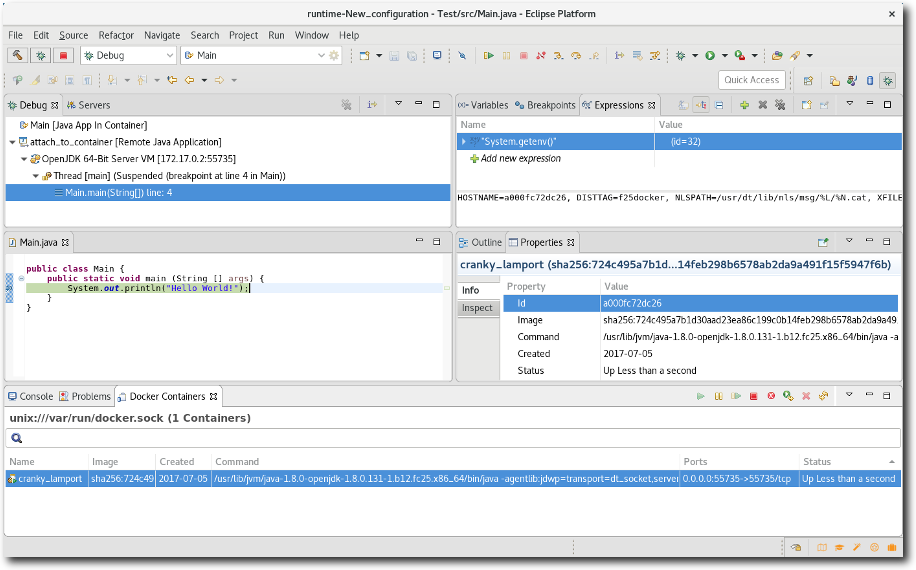Click Remove All Expressions double-X icon

click(779, 105)
